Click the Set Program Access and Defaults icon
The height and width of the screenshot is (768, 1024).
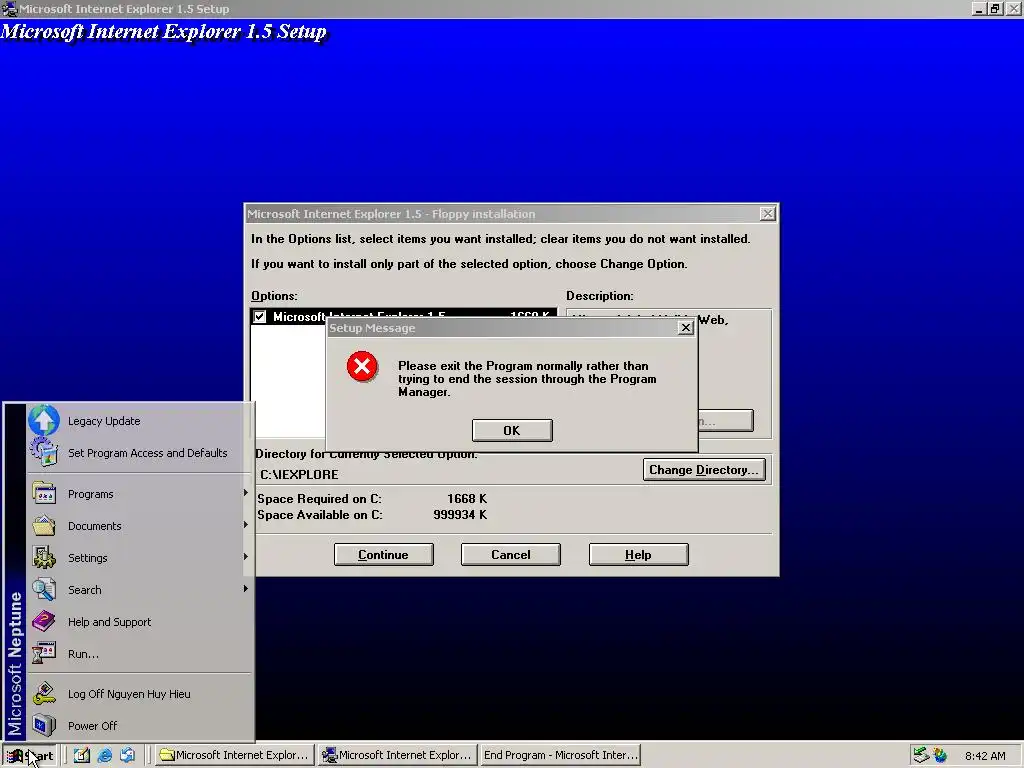point(44,451)
